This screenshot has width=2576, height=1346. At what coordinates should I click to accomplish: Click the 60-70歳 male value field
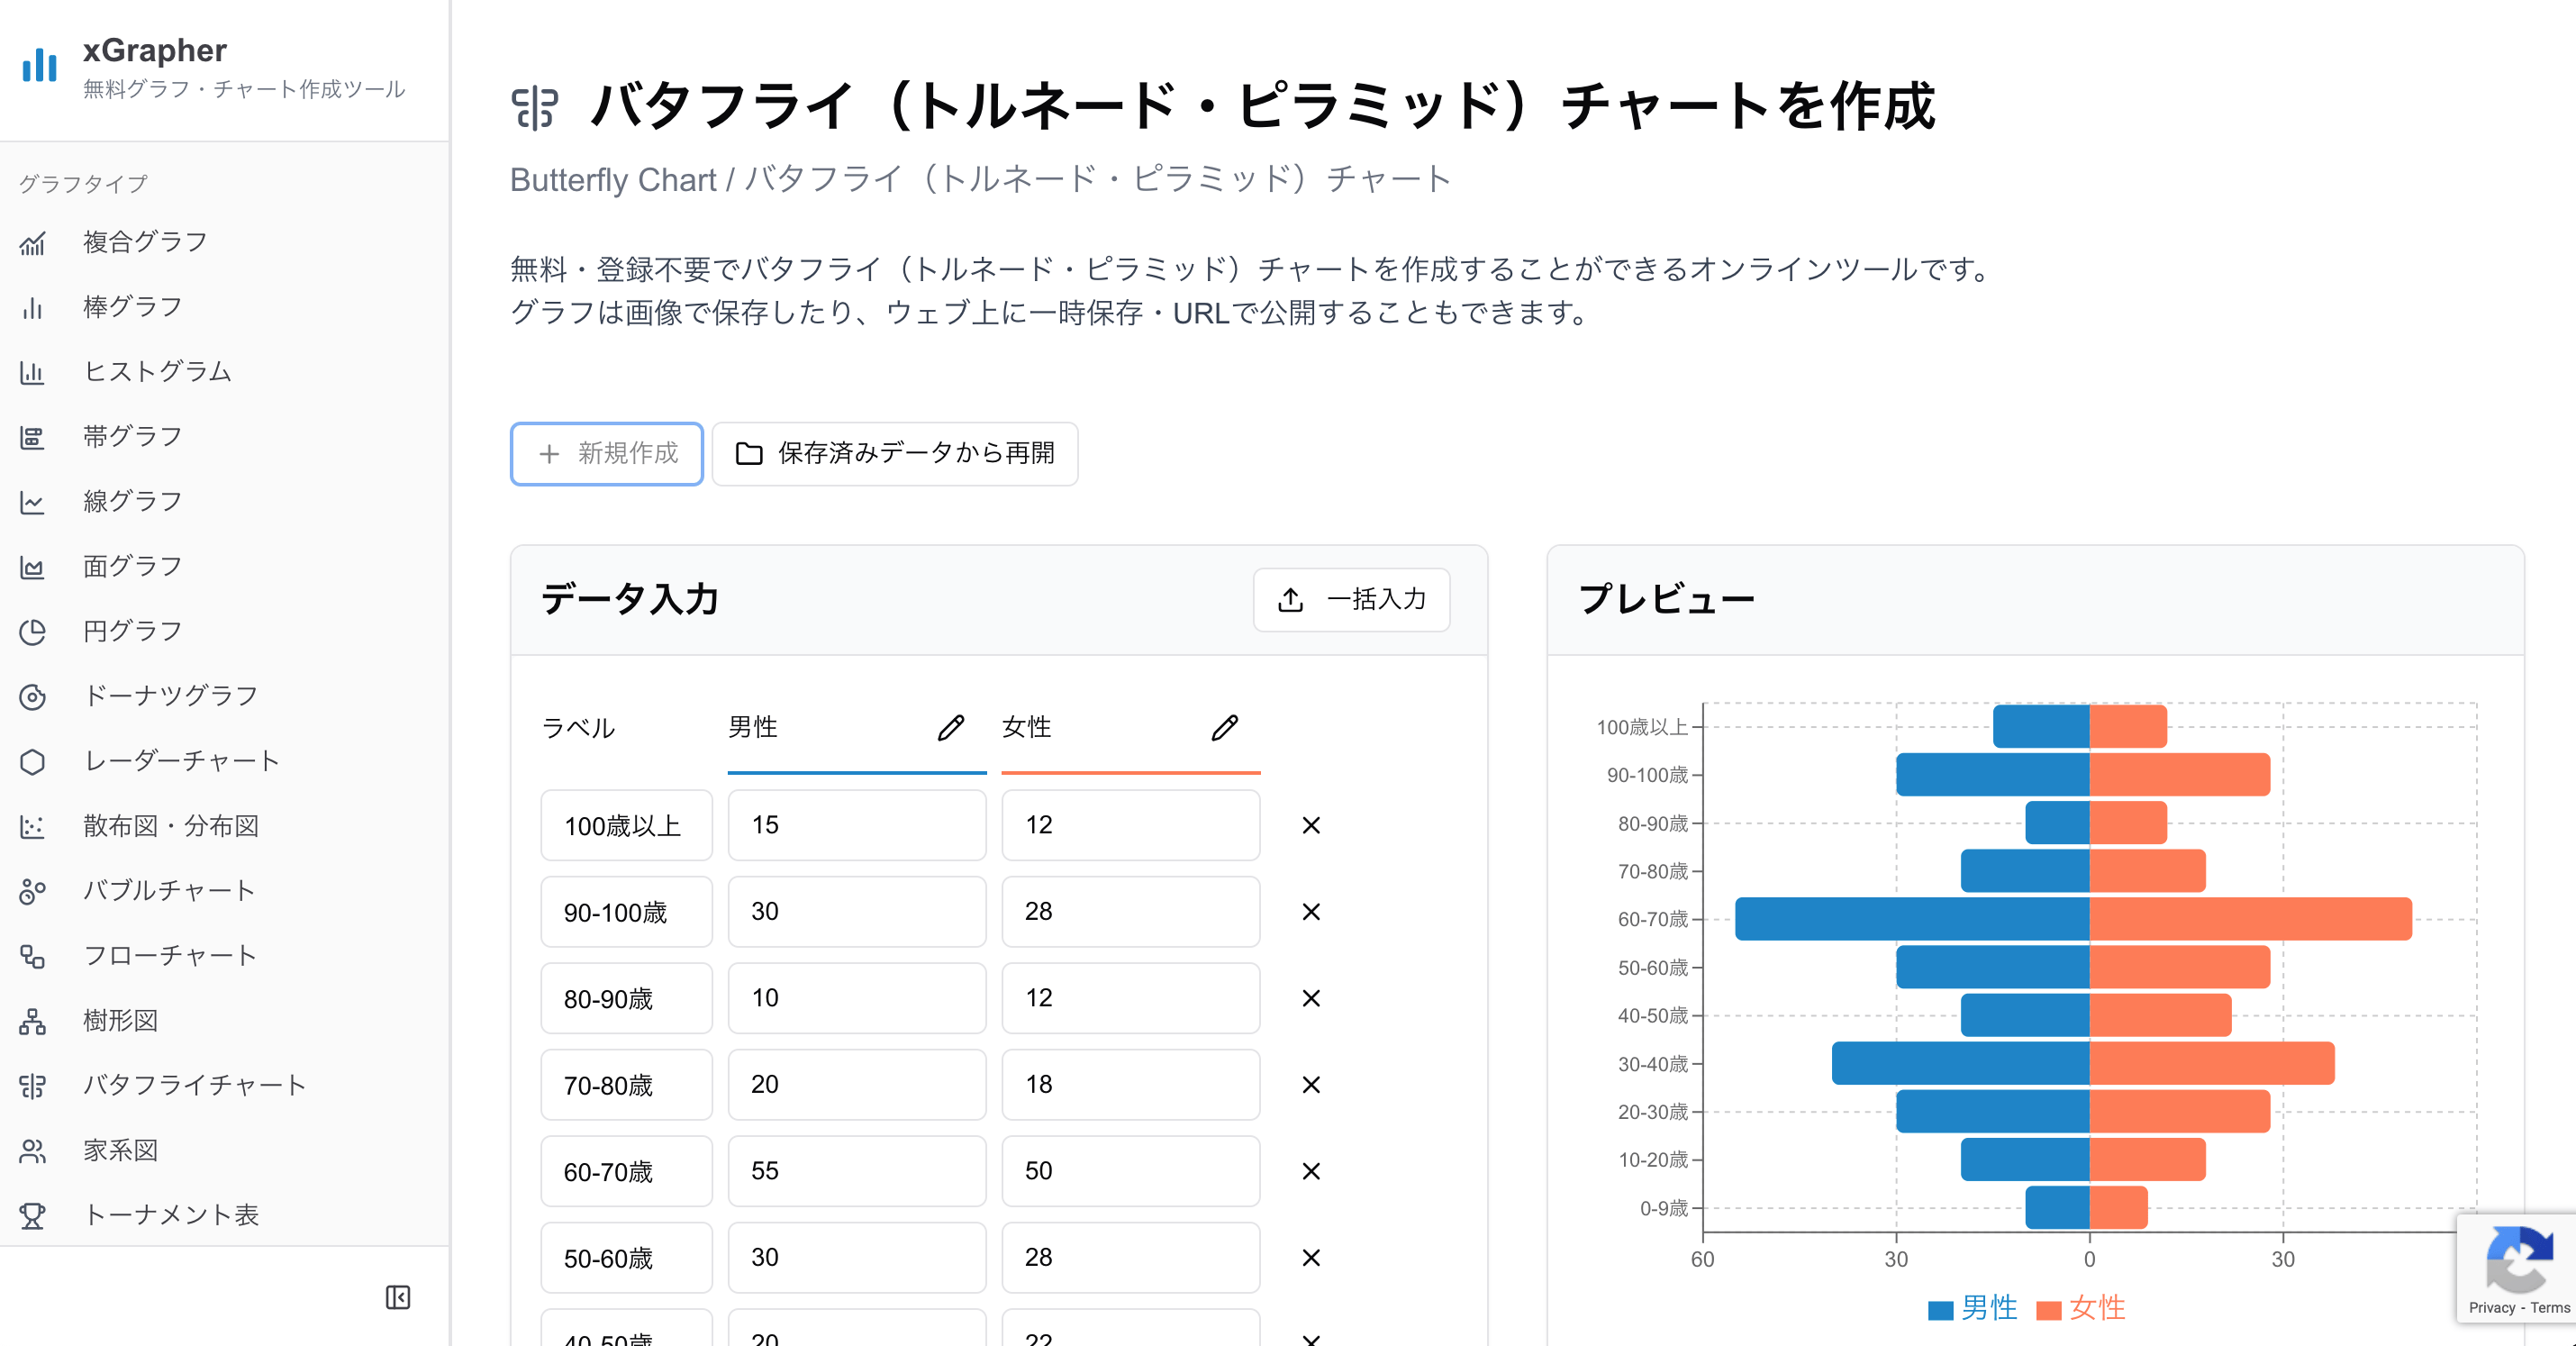coord(856,1171)
